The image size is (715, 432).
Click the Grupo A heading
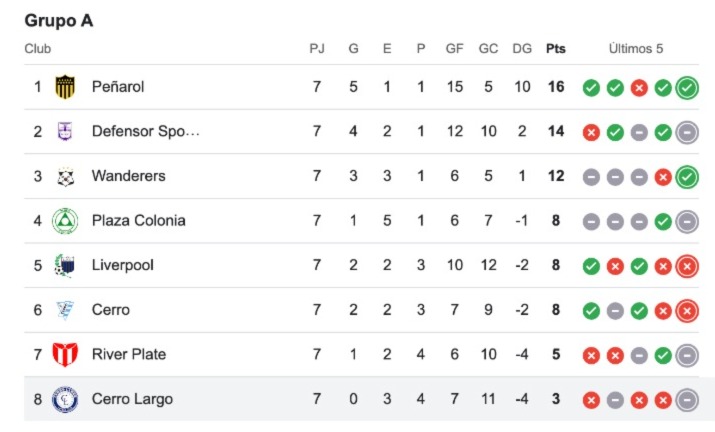pyautogui.click(x=59, y=21)
